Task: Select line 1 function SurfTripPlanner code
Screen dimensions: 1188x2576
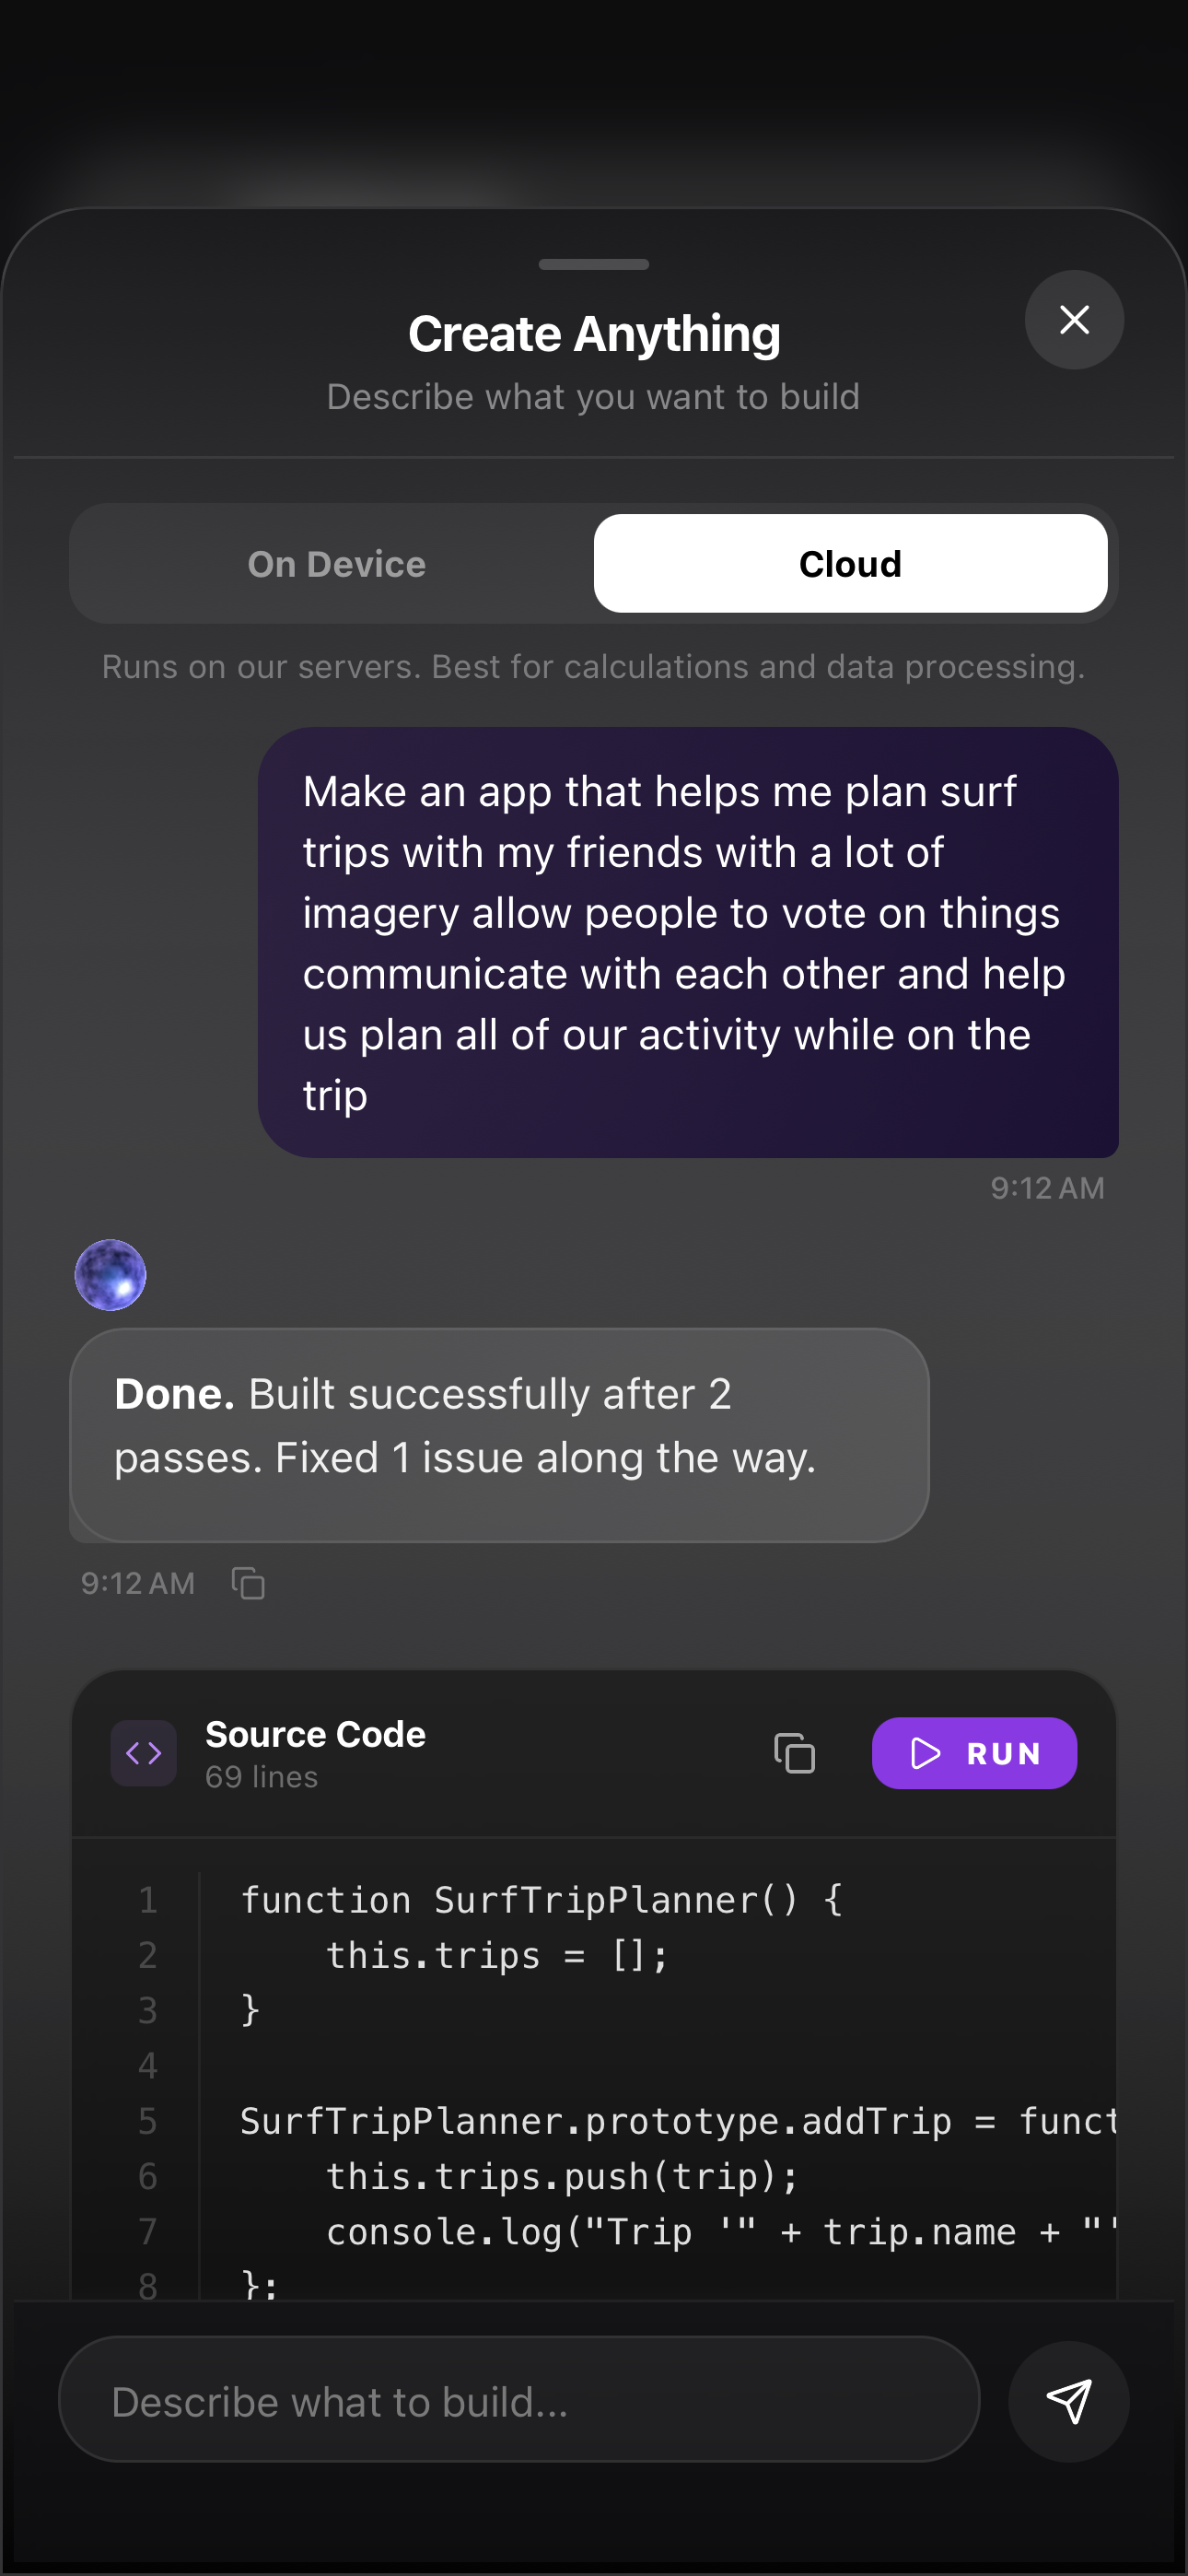Action: [542, 1900]
